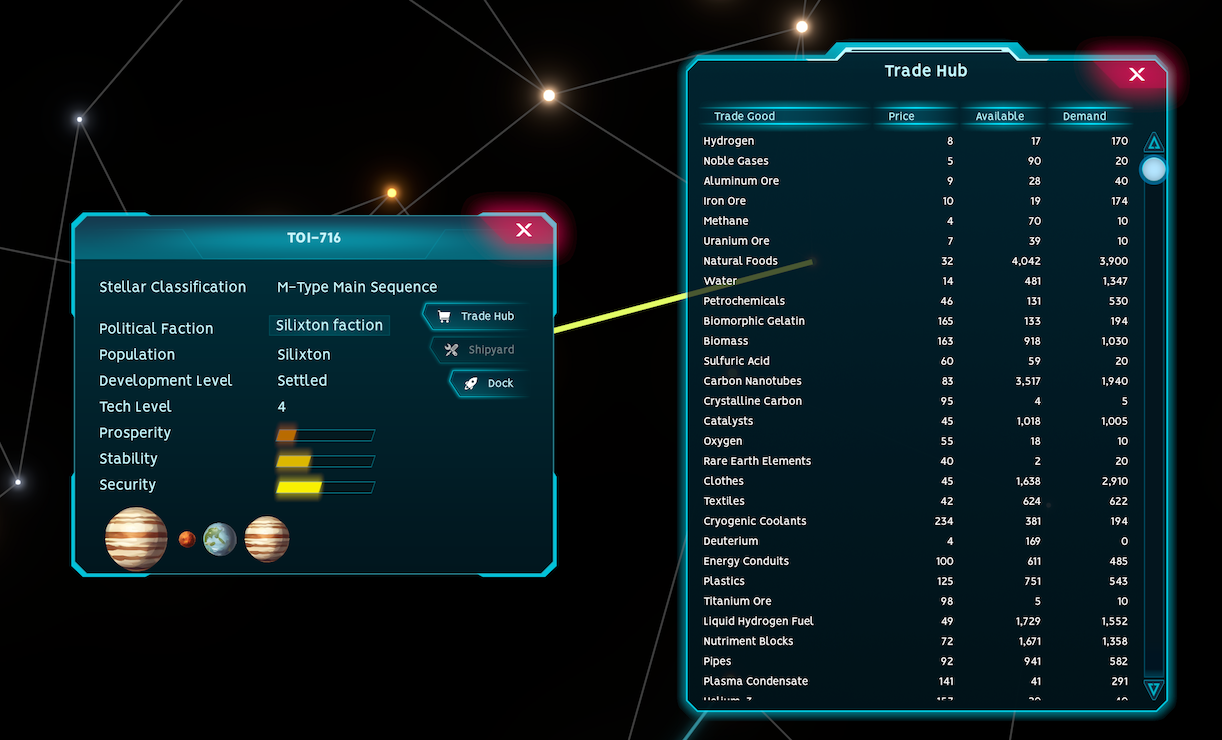Select the small red planet

pyautogui.click(x=187, y=539)
